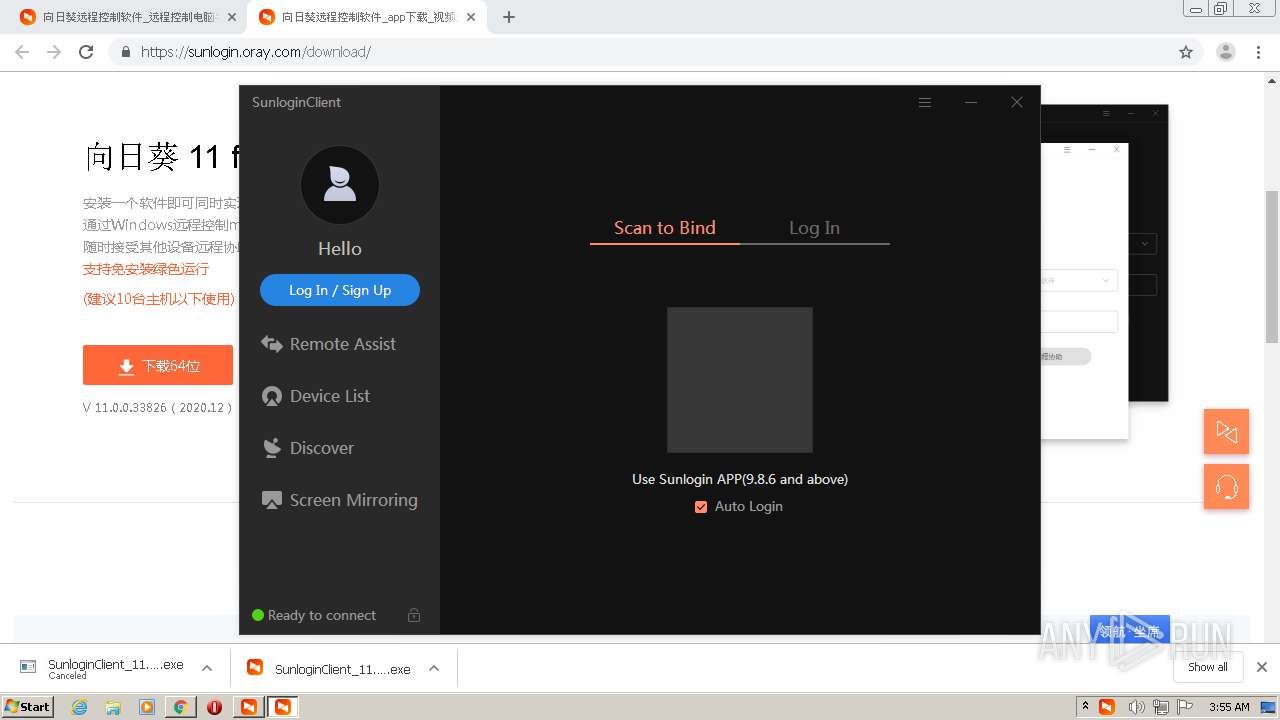Click the Device List sidebar icon
The height and width of the screenshot is (720, 1280).
pos(271,396)
